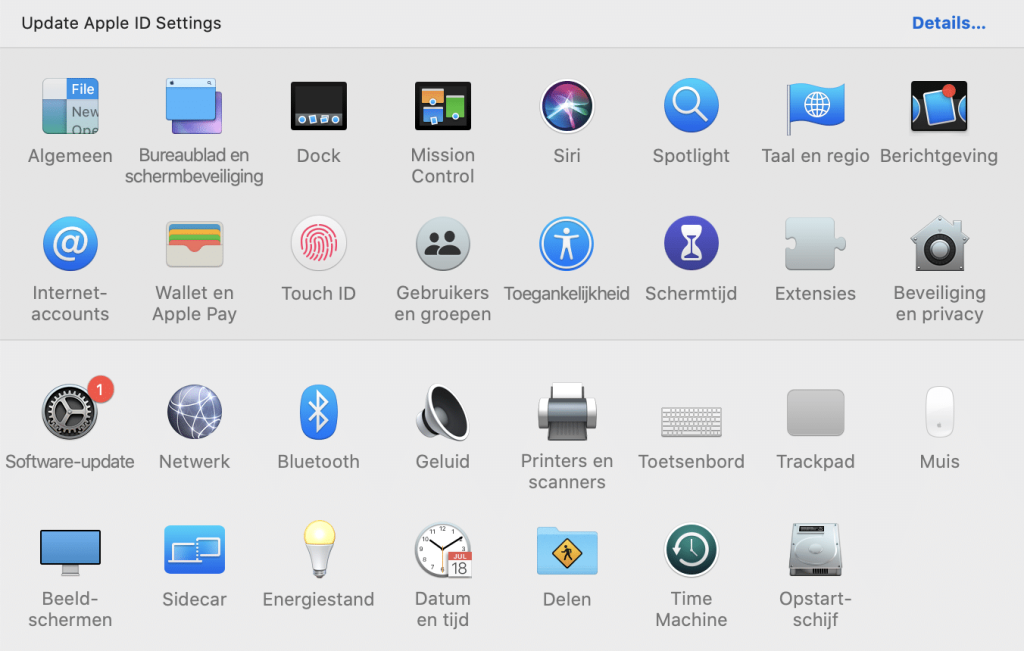Open the Sidecar preferences pane
The width and height of the screenshot is (1024, 651).
tap(194, 550)
